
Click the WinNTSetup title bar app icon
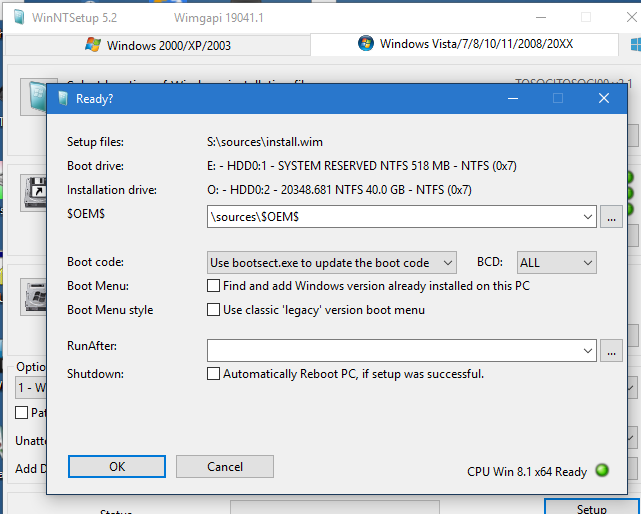click(x=19, y=18)
